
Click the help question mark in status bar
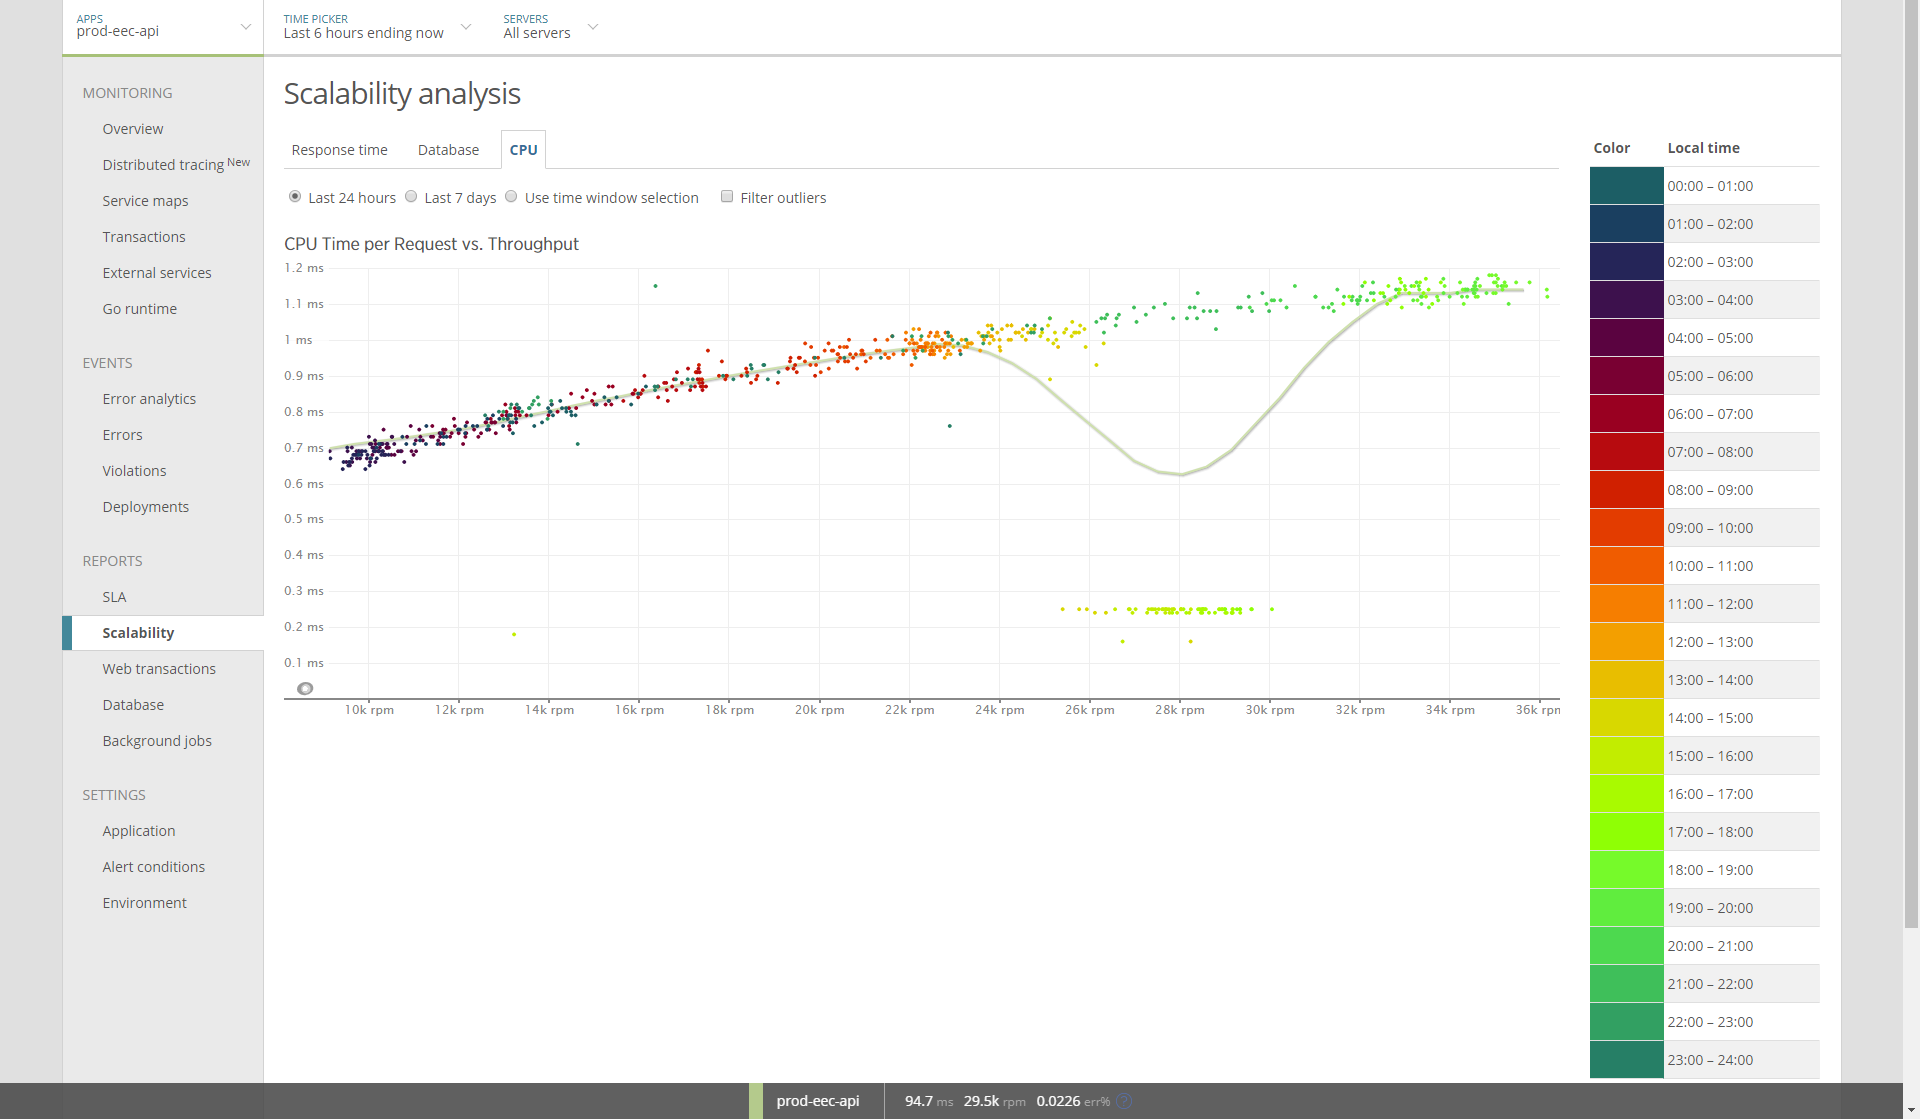point(1124,1101)
